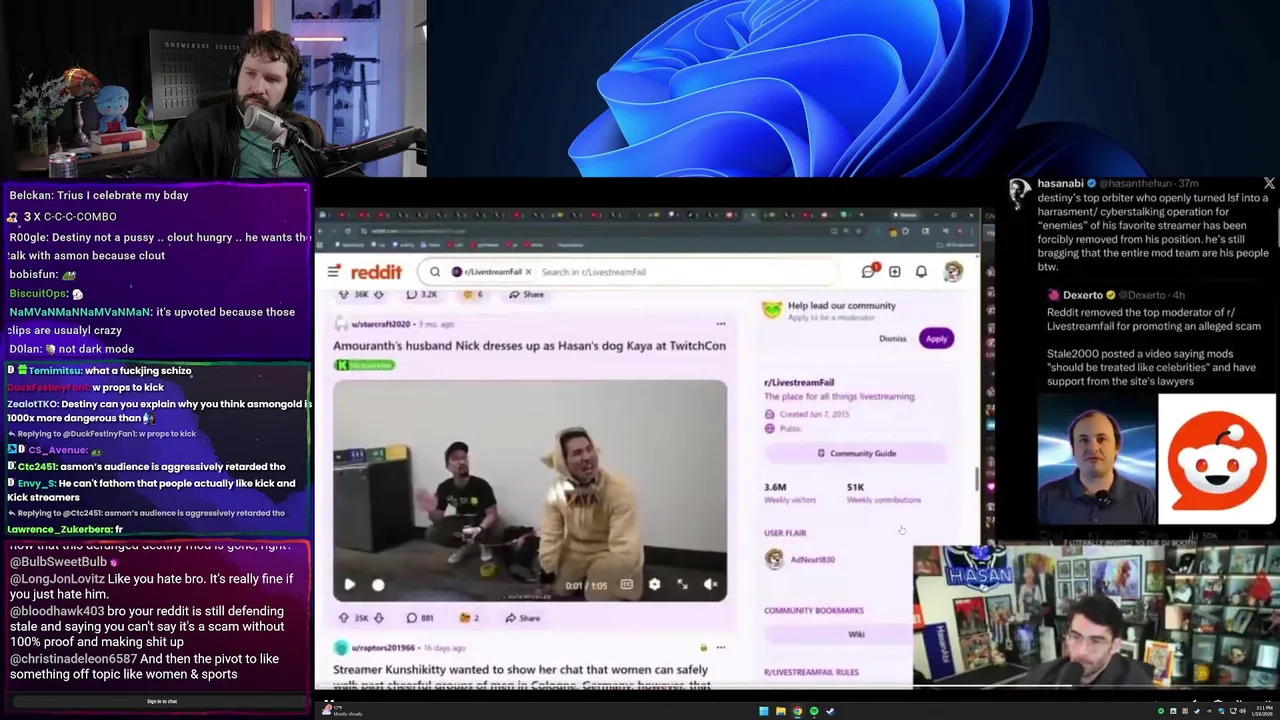Image resolution: width=1280 pixels, height=720 pixels.
Task: Share the post with 881 comments
Action: [x=523, y=618]
